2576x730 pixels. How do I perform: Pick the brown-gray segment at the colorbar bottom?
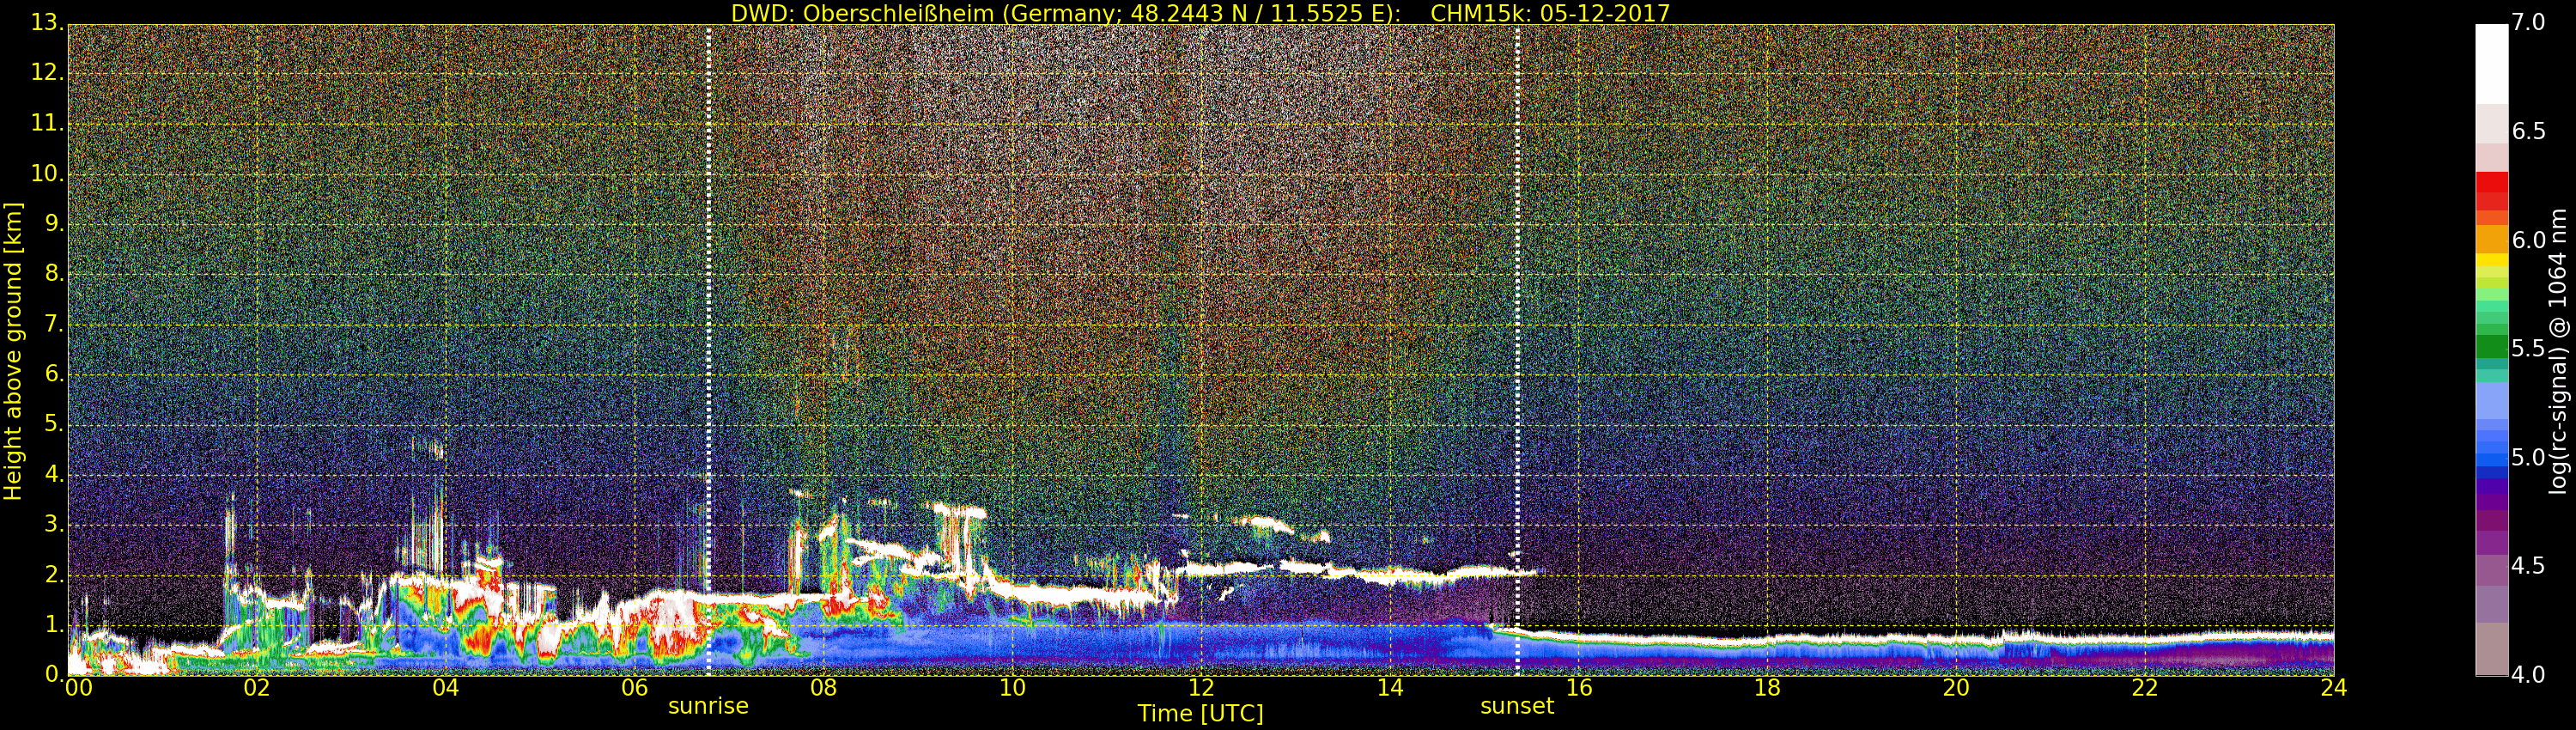[x=2491, y=649]
